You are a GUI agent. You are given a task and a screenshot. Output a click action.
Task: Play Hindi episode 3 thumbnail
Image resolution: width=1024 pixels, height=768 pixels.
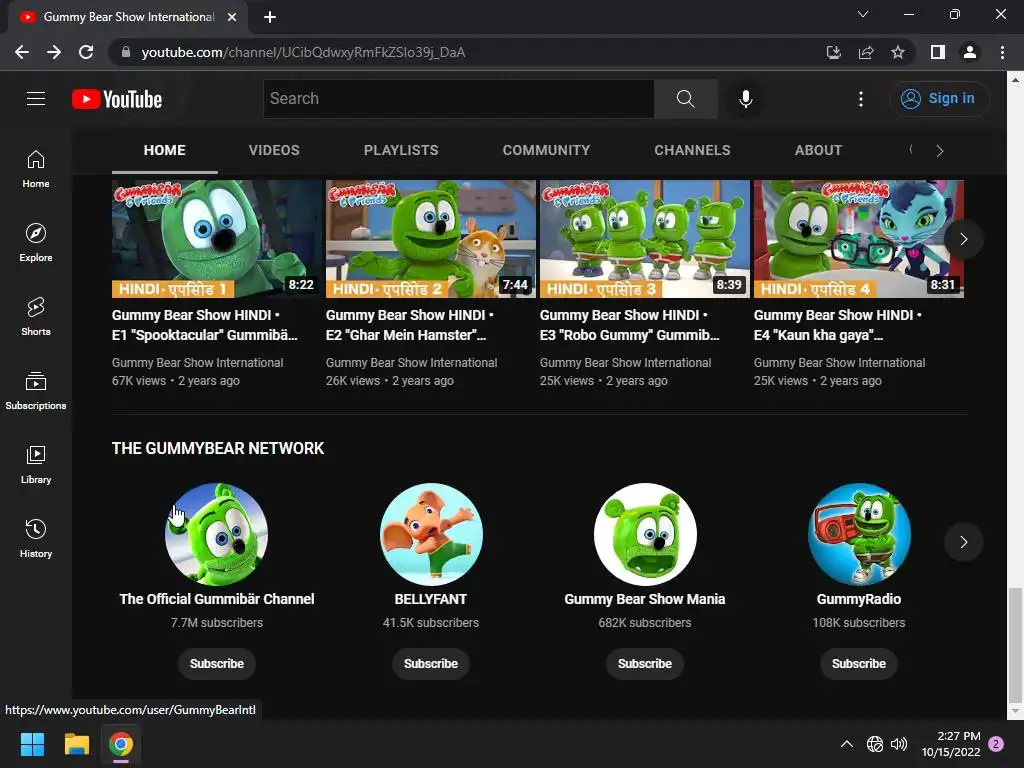tap(645, 239)
